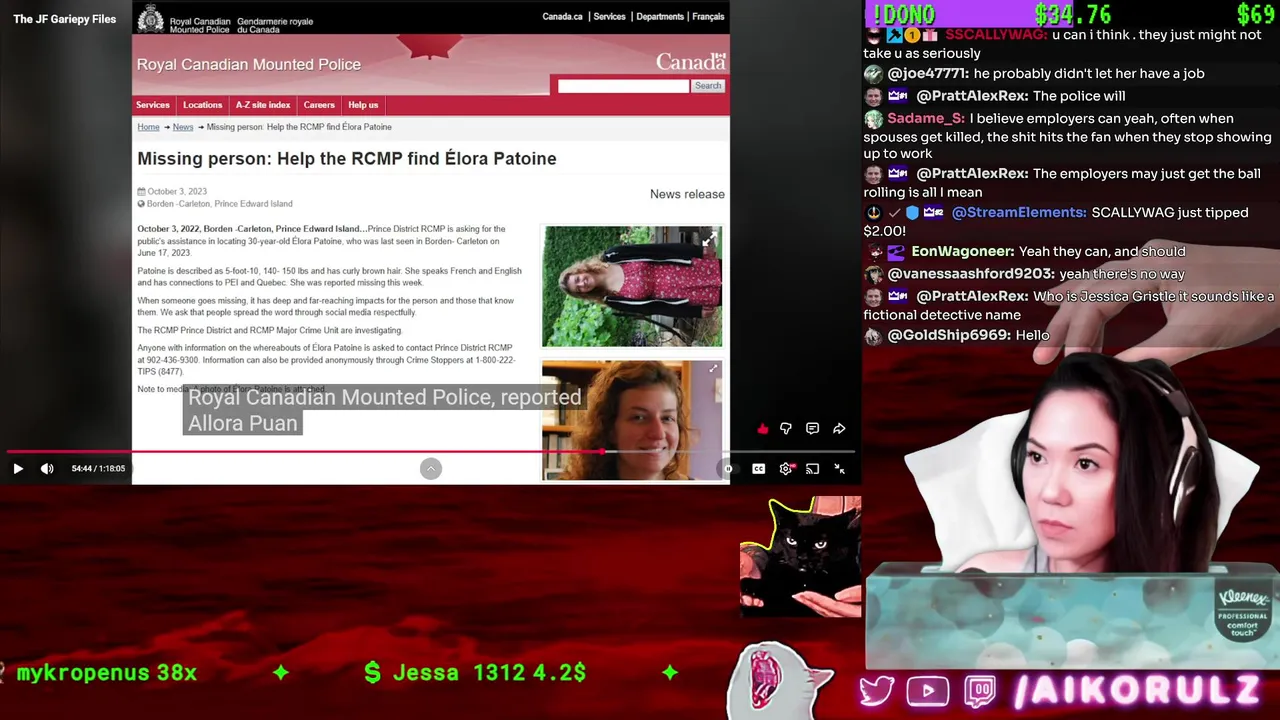Open video settings gear icon
Screen dimensions: 1280x720
tap(786, 469)
